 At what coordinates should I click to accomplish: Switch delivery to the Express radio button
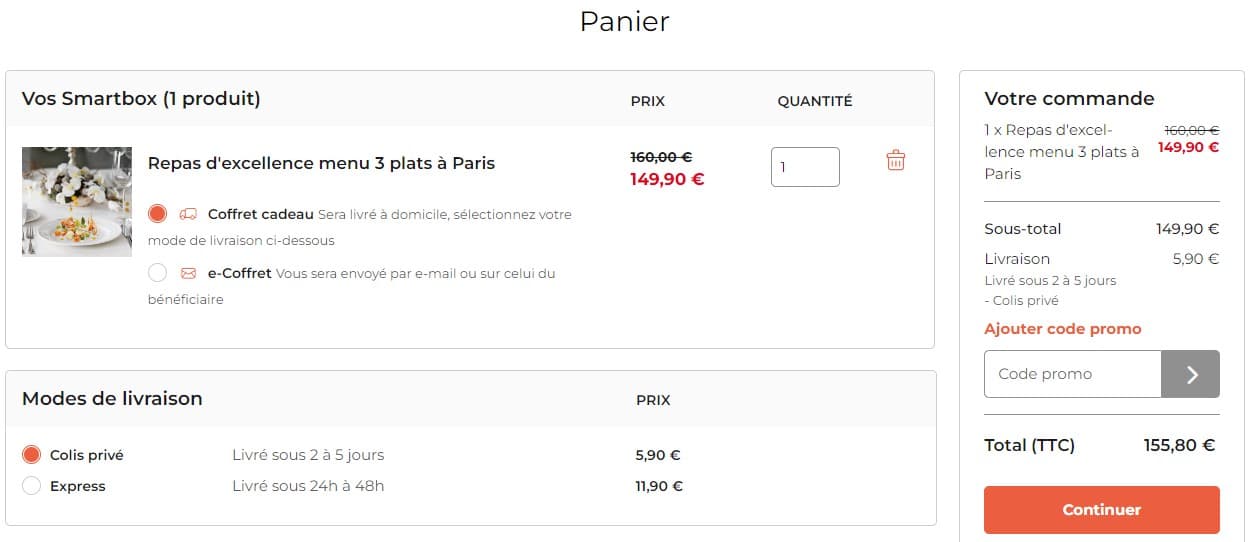click(x=31, y=486)
